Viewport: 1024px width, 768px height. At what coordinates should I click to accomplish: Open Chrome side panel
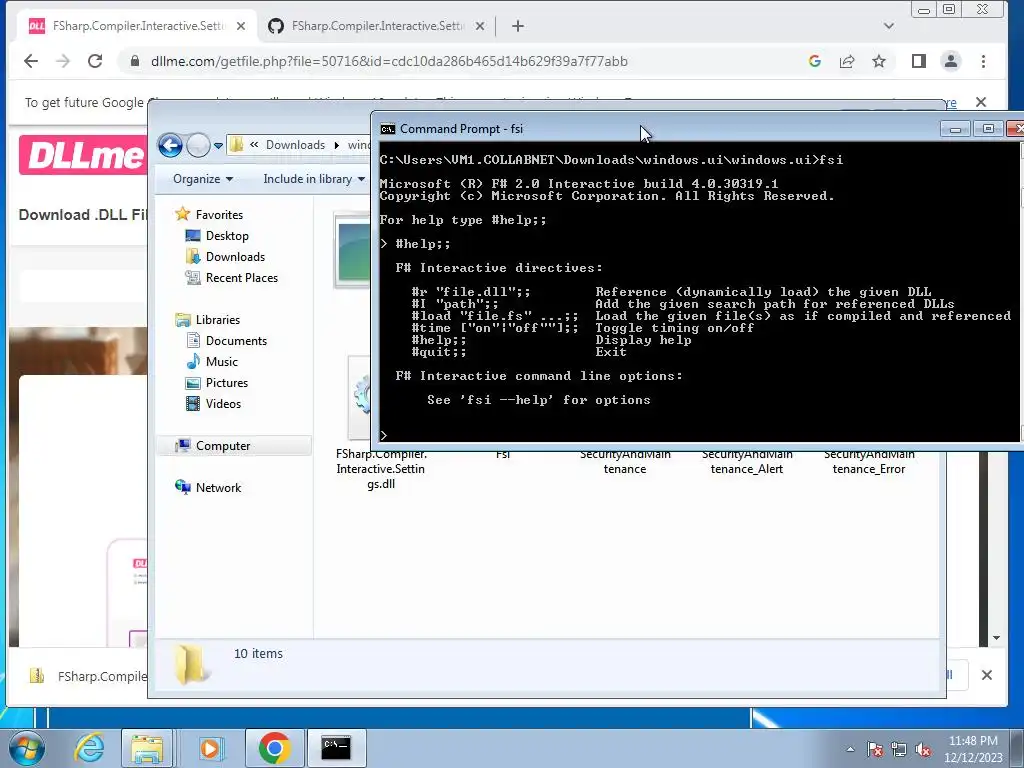919,61
